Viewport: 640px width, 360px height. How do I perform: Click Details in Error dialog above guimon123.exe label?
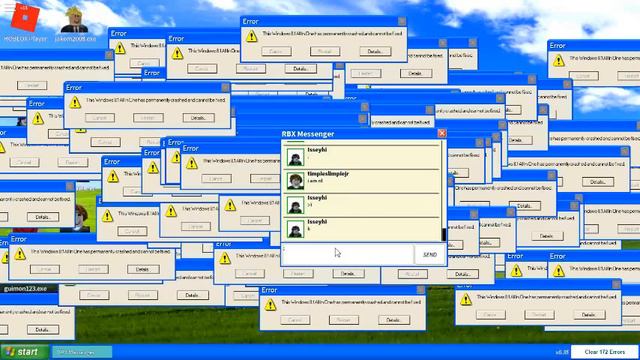(x=143, y=269)
